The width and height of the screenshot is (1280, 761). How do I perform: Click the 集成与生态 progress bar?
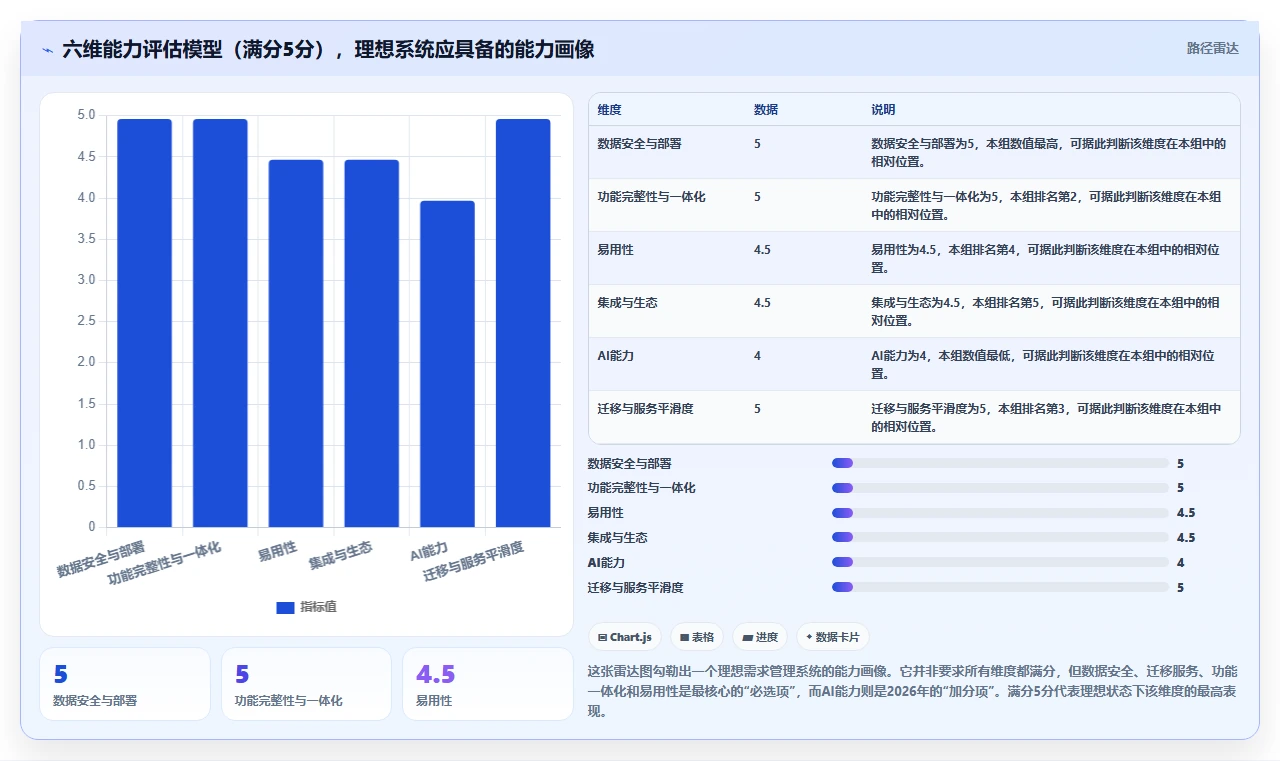pos(1000,538)
